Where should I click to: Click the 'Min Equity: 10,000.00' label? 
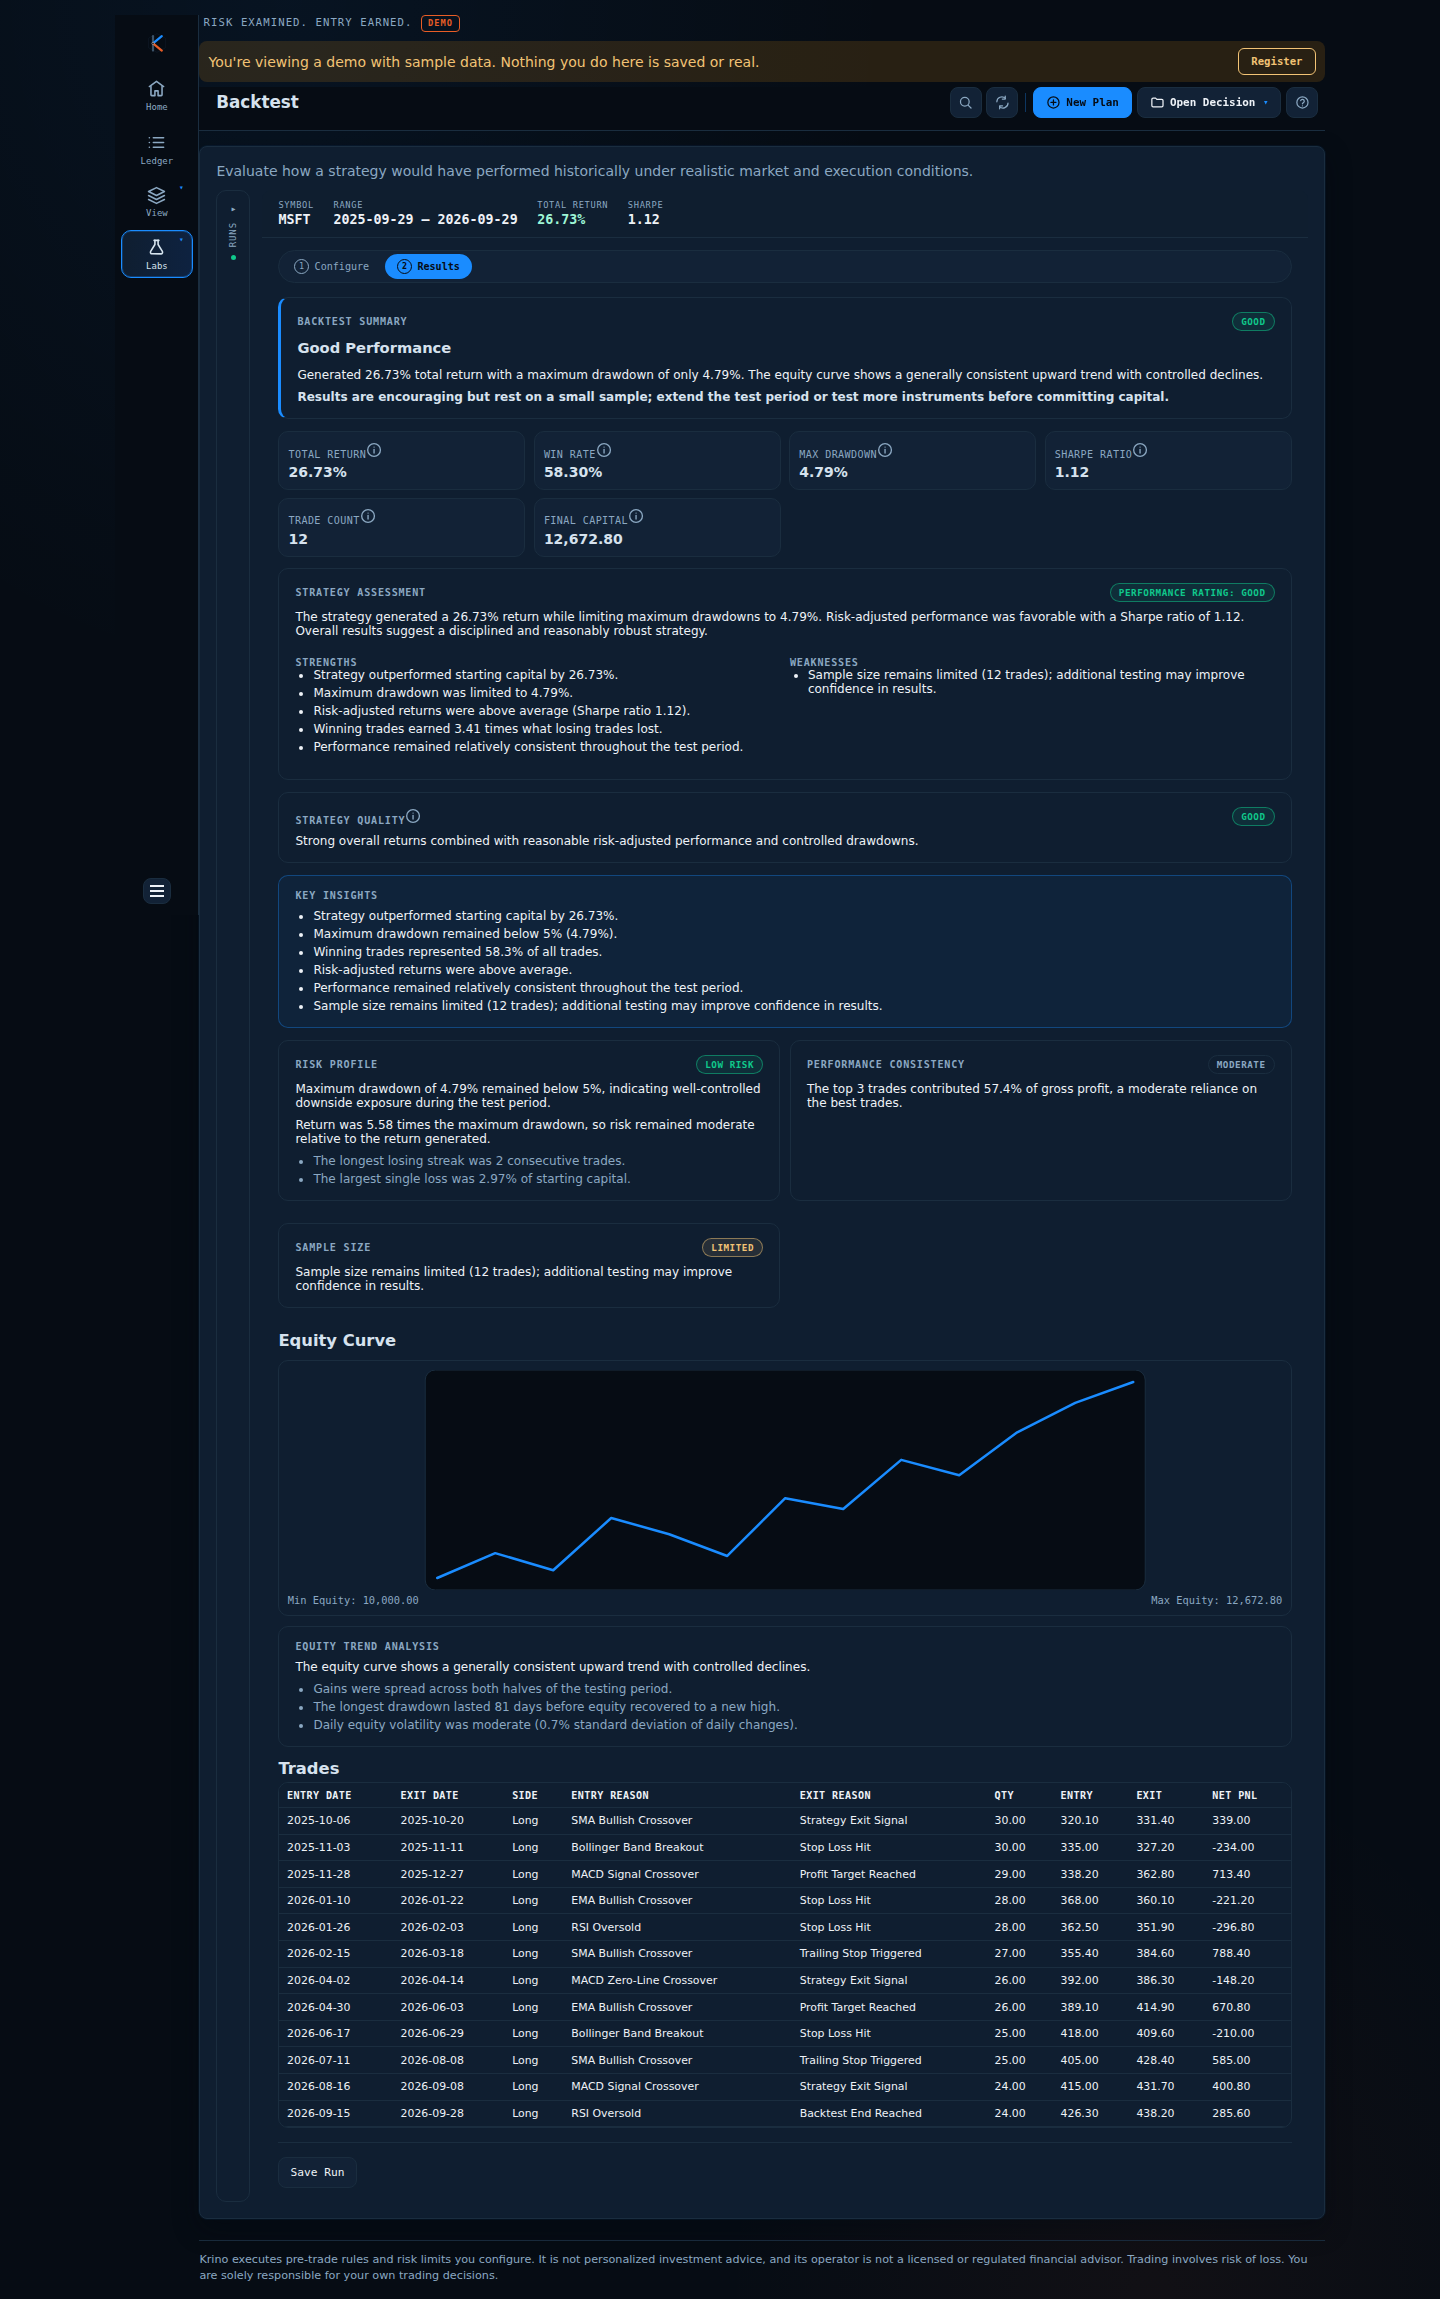click(353, 1600)
